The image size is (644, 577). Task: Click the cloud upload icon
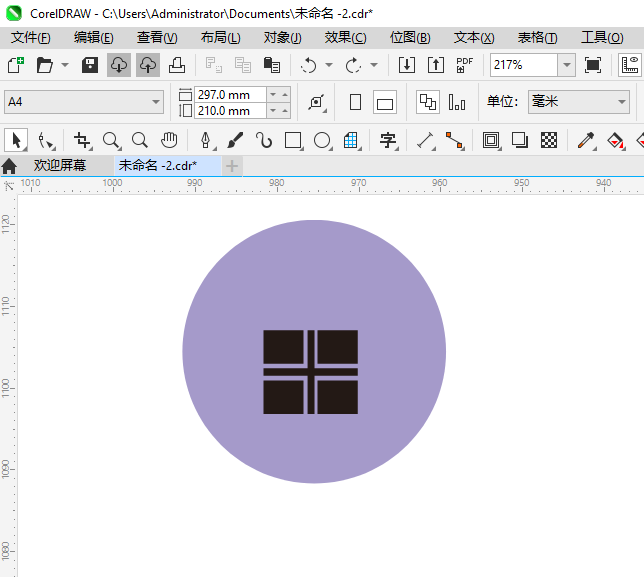tap(148, 65)
